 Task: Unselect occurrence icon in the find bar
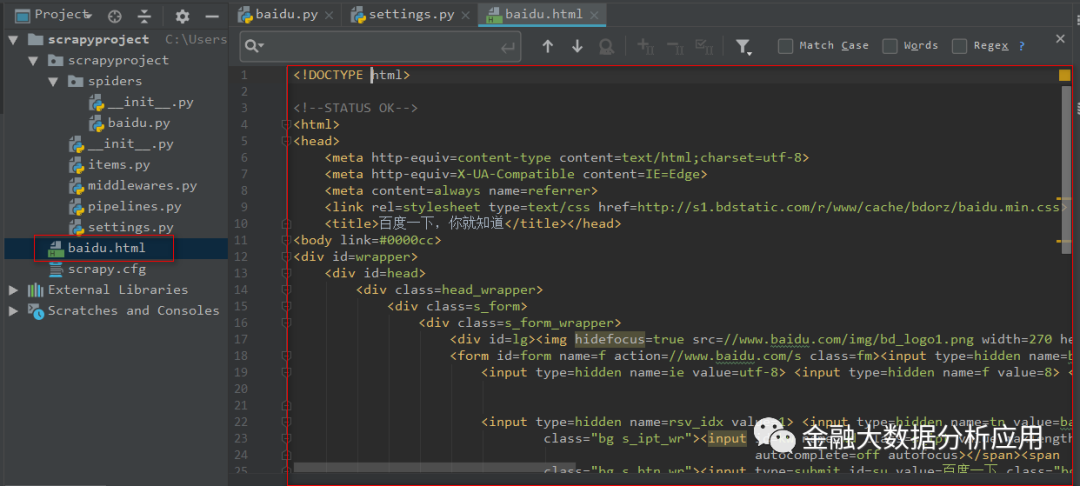click(x=675, y=46)
